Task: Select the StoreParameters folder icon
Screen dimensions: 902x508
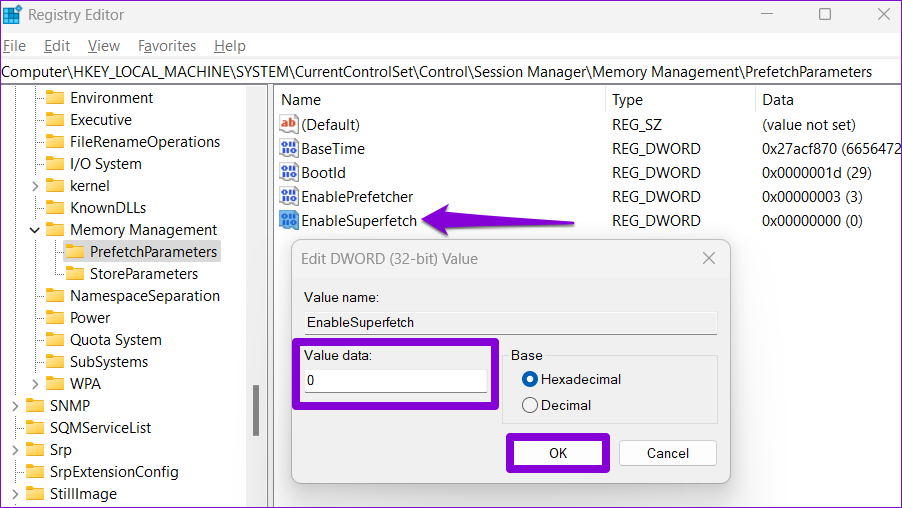Action: 75,273
